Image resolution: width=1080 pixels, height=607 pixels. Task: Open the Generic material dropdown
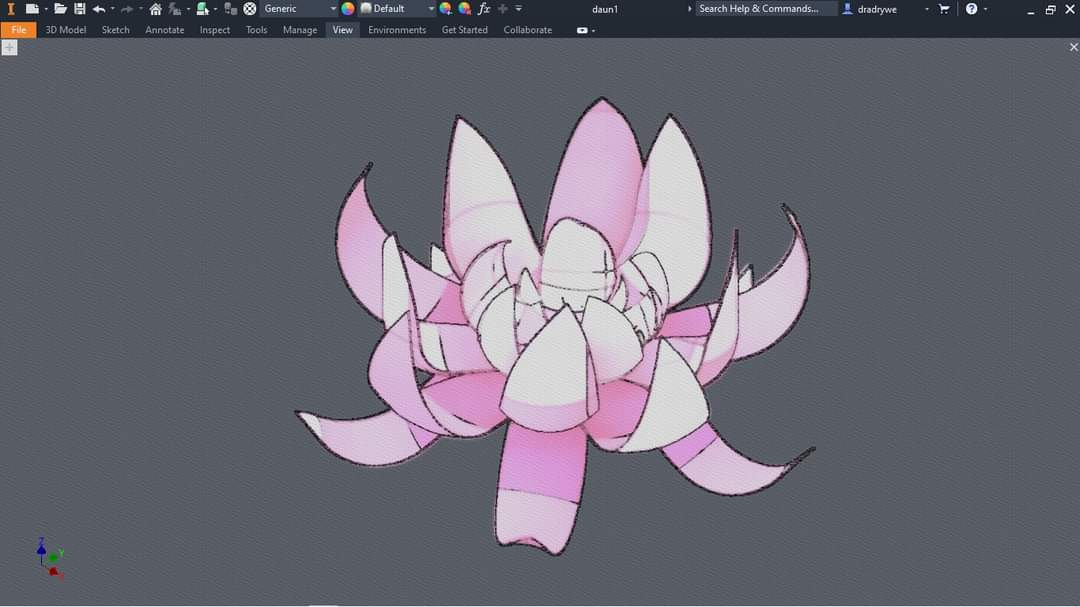[300, 9]
